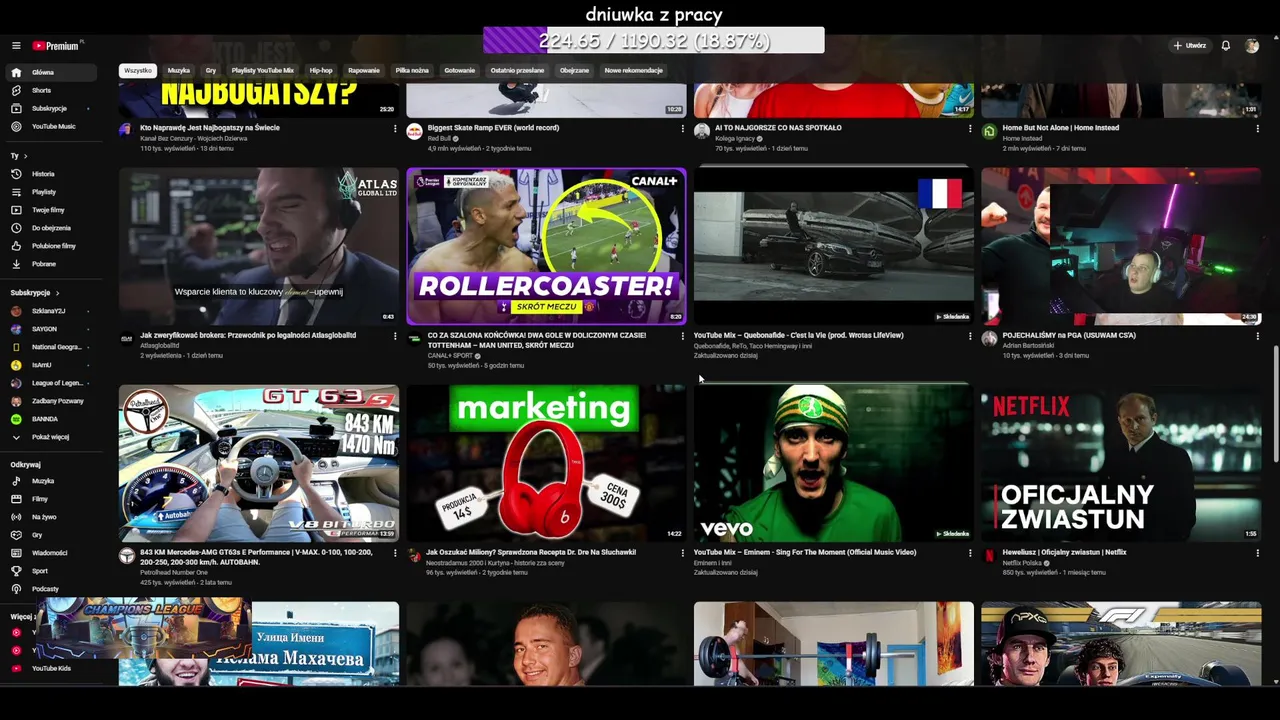The image size is (1280, 720).
Task: Expand Pokaż więcej subscriptions
Action: click(52, 437)
